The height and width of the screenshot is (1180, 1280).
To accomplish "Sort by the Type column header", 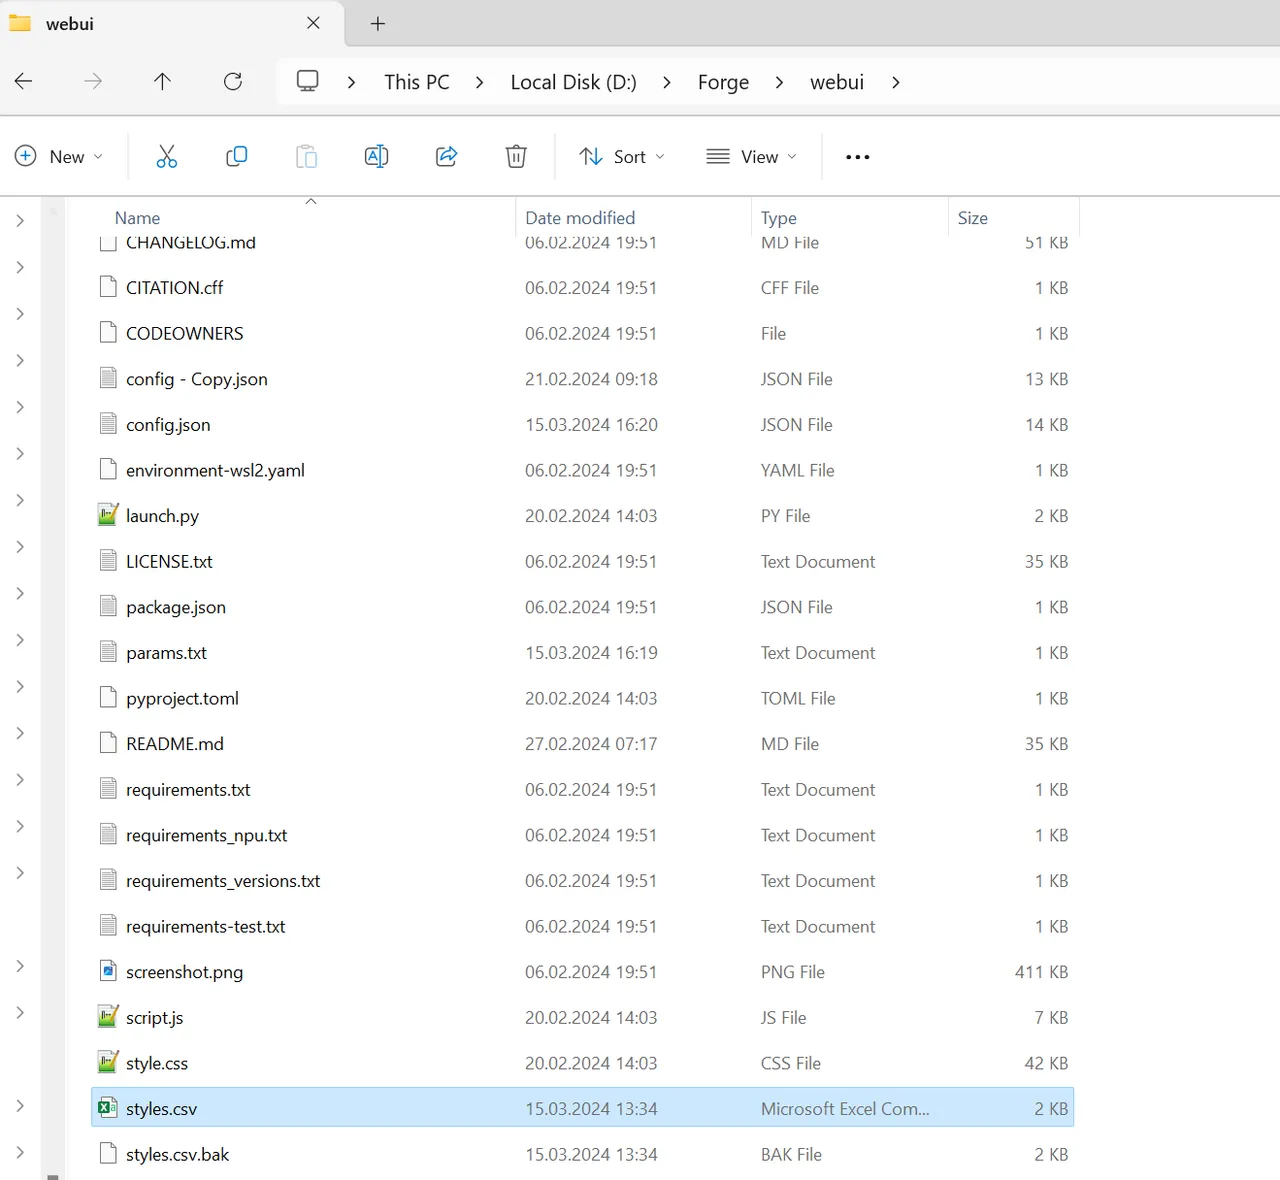I will click(x=779, y=217).
